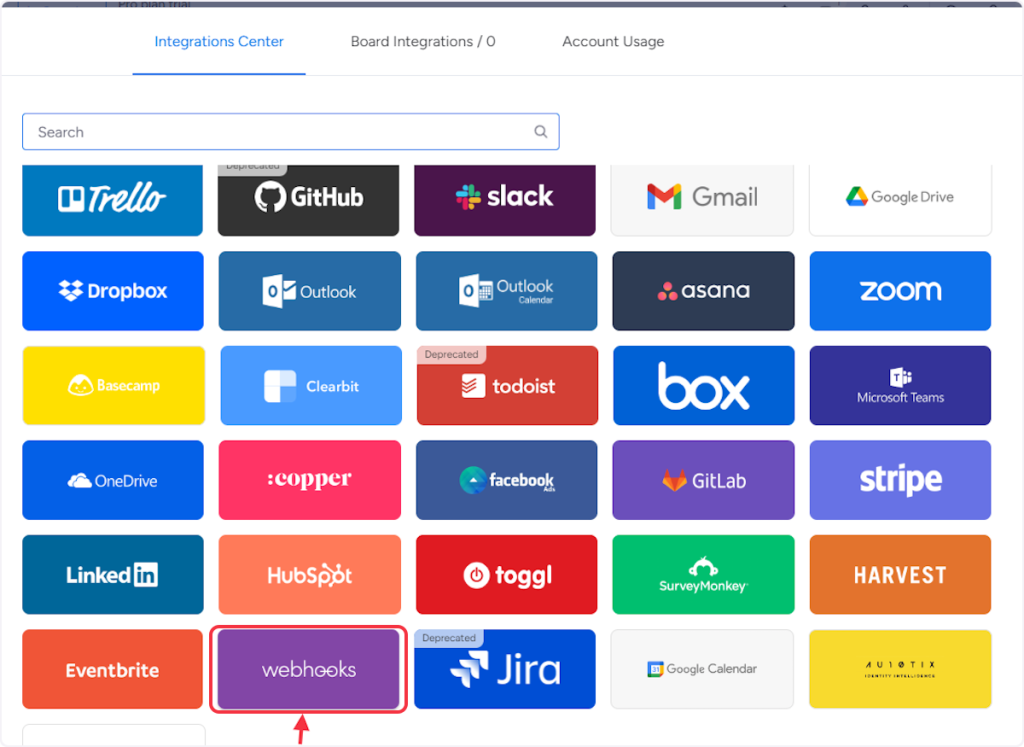Screen dimensions: 1024x747
Task: Switch to the Board Integrations tab
Action: coord(423,42)
